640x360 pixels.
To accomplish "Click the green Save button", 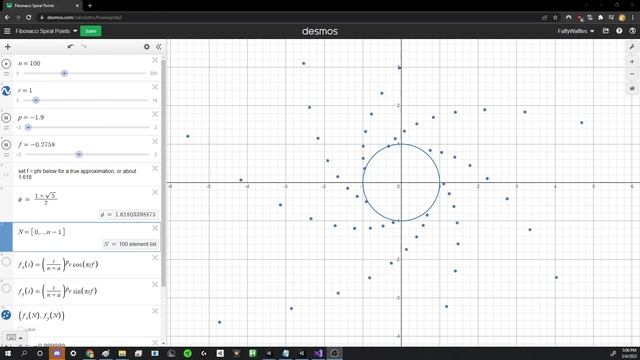I will (91, 31).
